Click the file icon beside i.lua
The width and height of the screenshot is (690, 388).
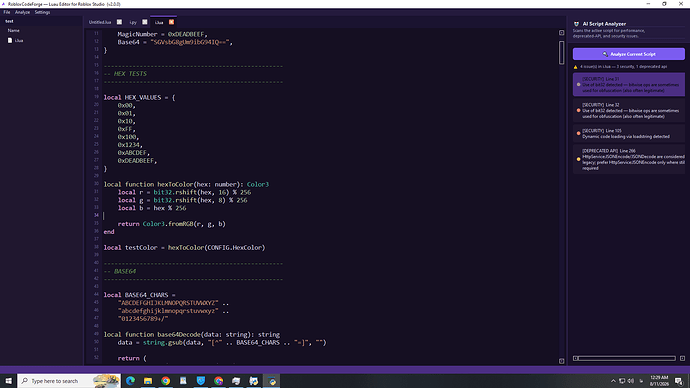(x=10, y=40)
